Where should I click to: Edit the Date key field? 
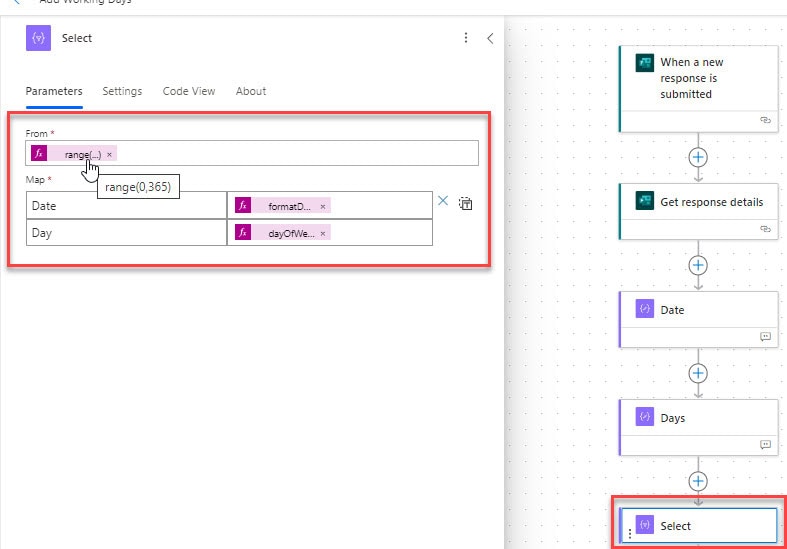(x=126, y=206)
